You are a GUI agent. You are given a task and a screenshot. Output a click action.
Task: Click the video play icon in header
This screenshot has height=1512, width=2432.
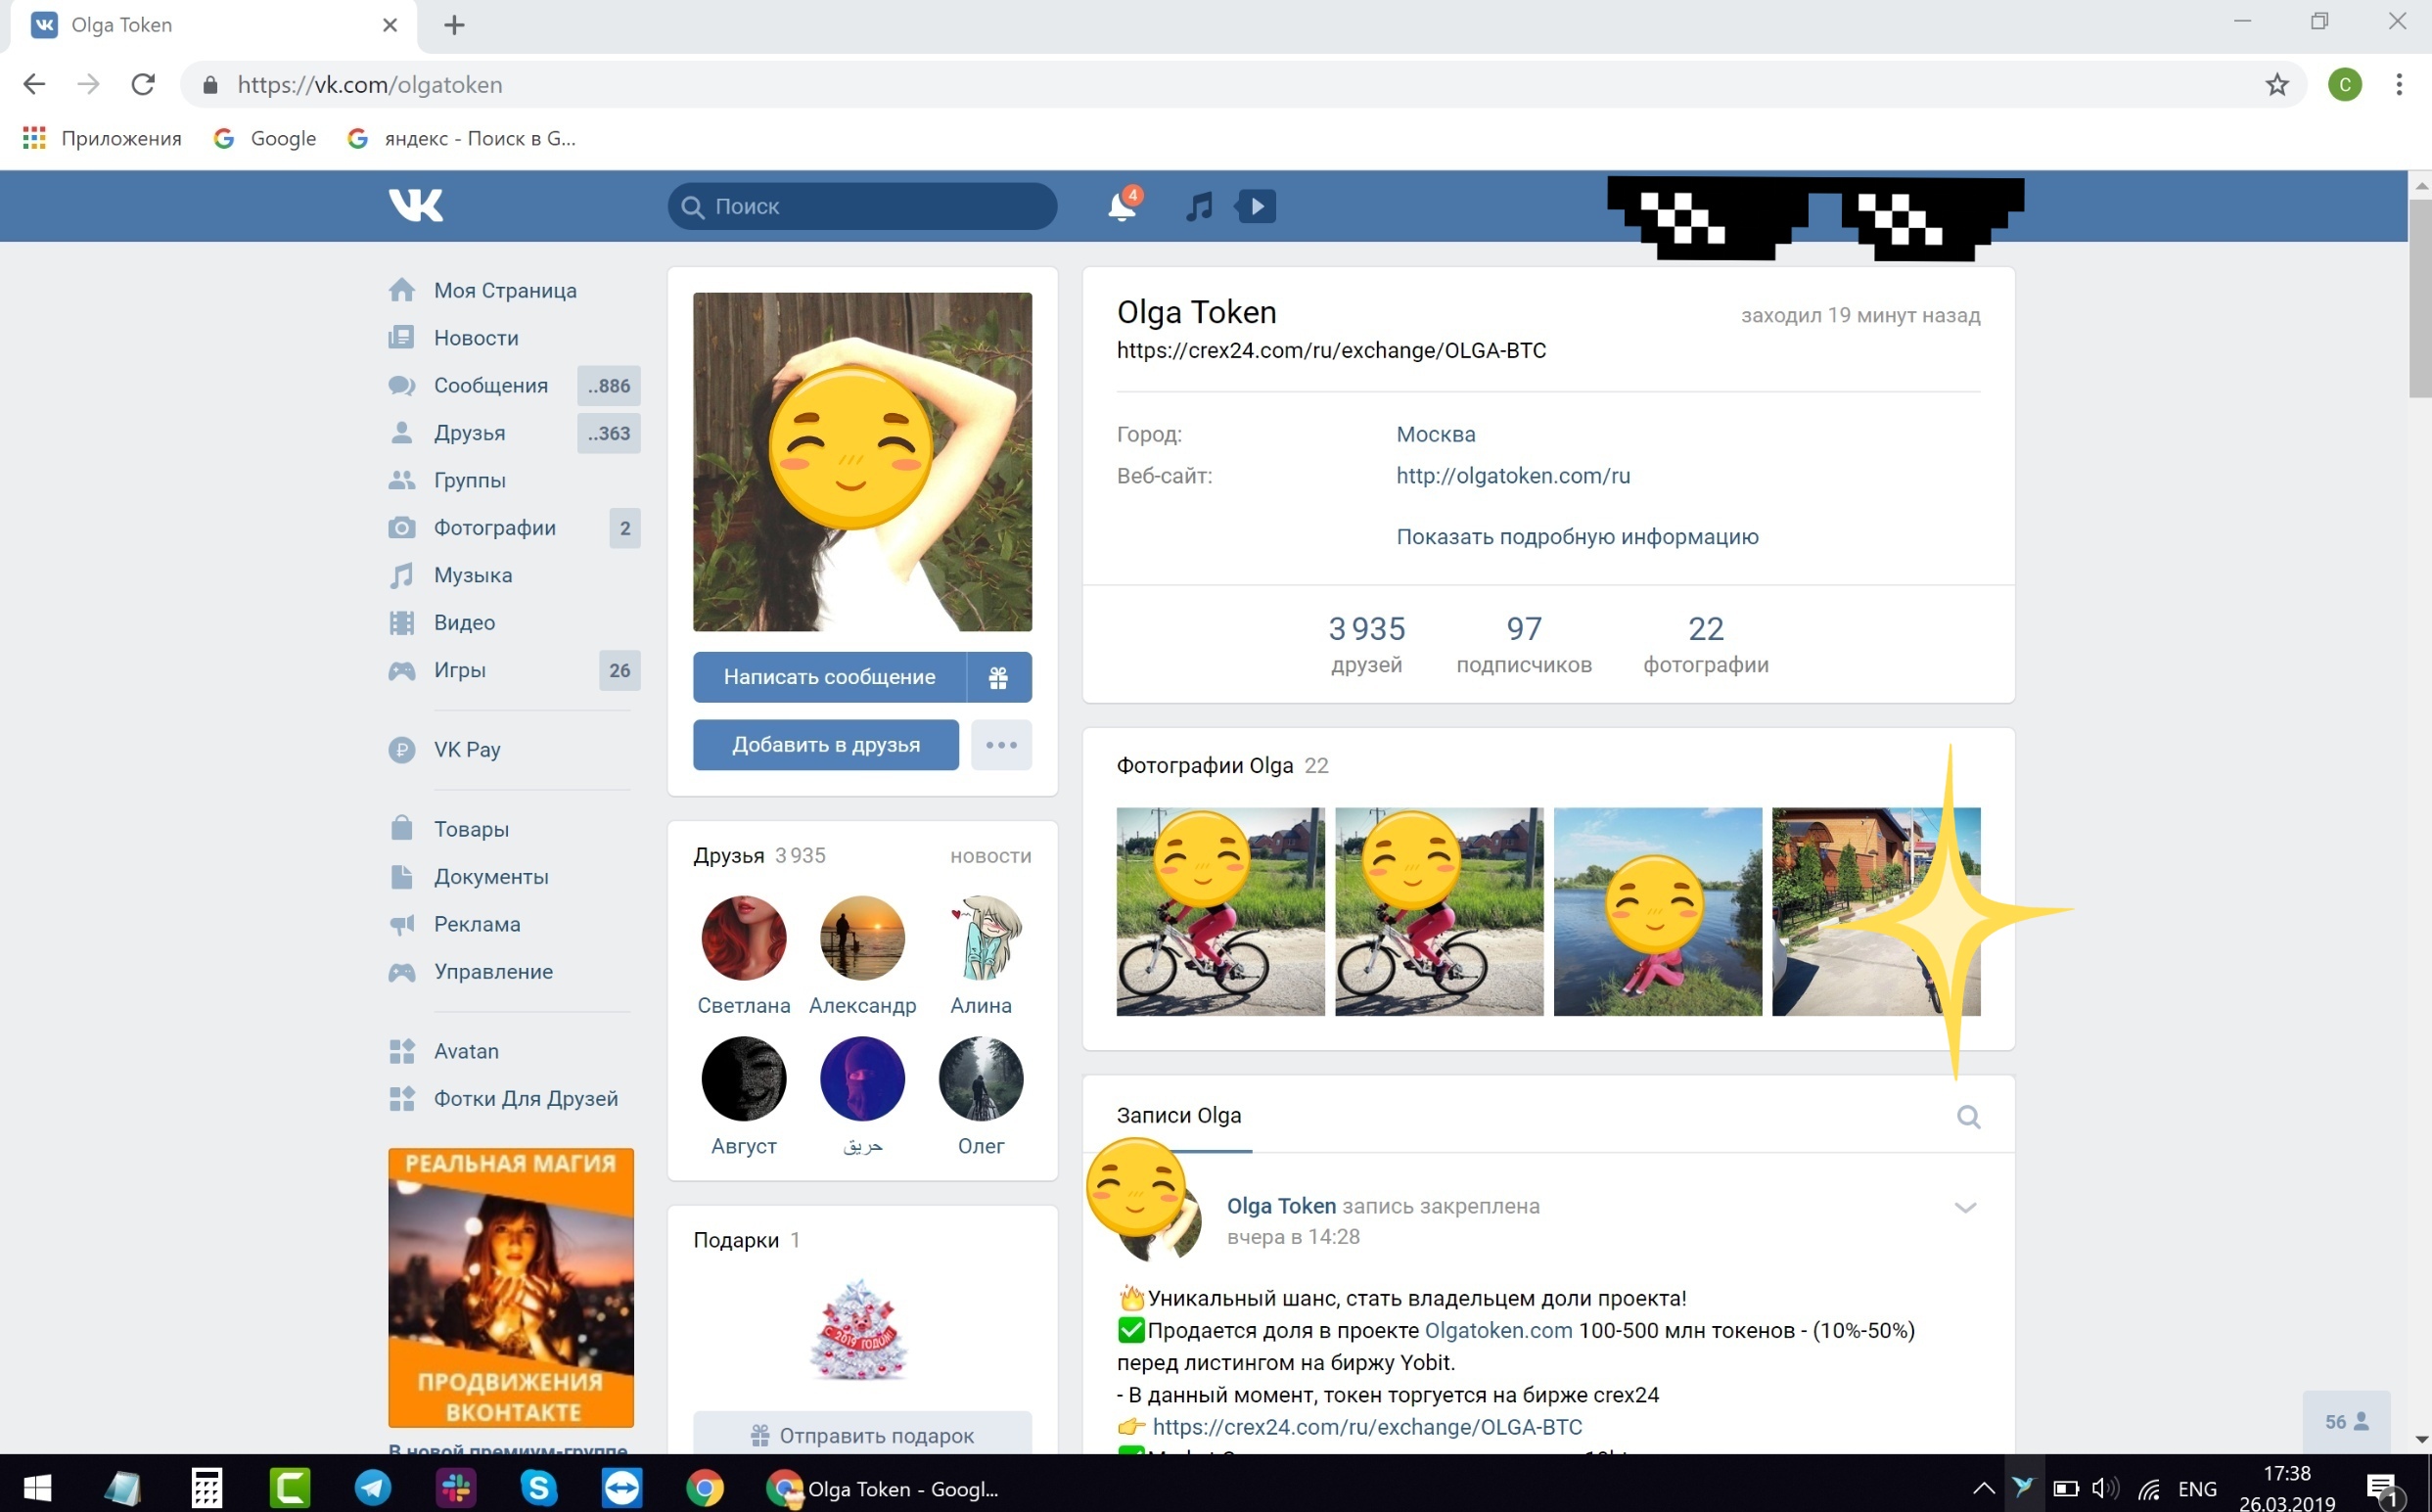pos(1256,206)
